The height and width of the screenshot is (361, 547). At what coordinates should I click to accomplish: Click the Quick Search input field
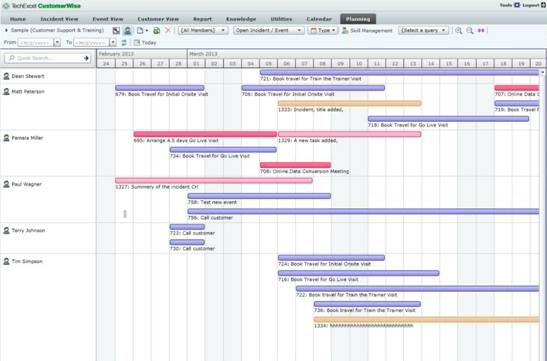(x=47, y=58)
